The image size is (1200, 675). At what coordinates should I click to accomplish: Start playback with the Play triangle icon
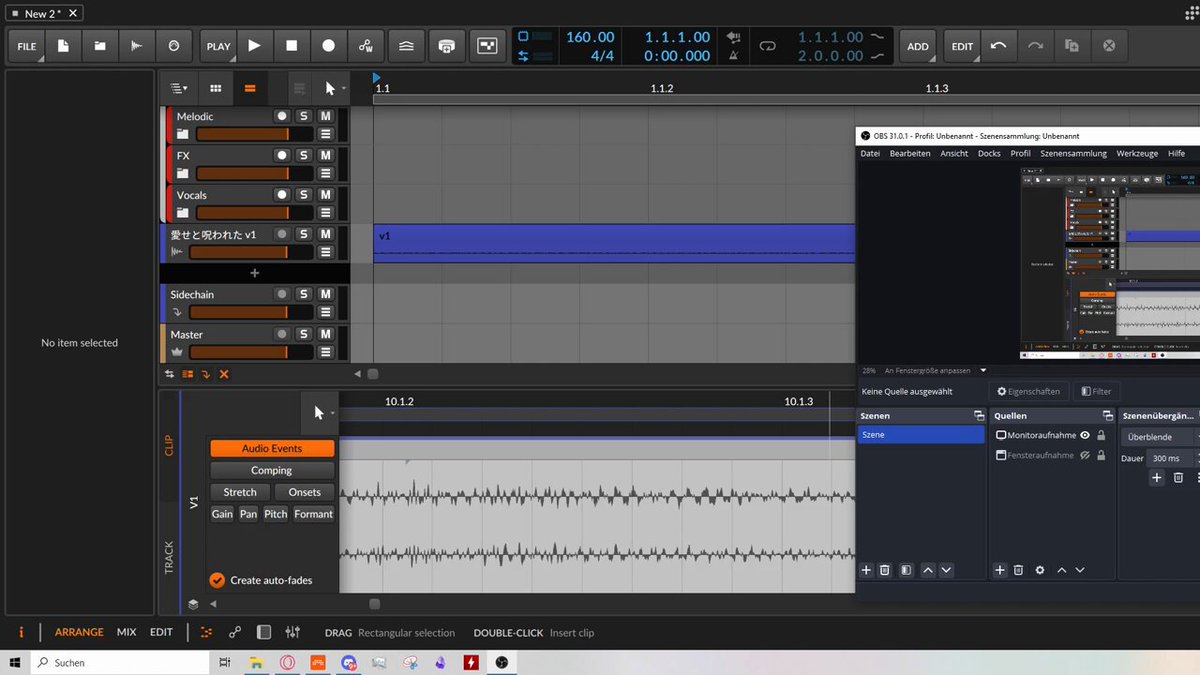click(254, 46)
